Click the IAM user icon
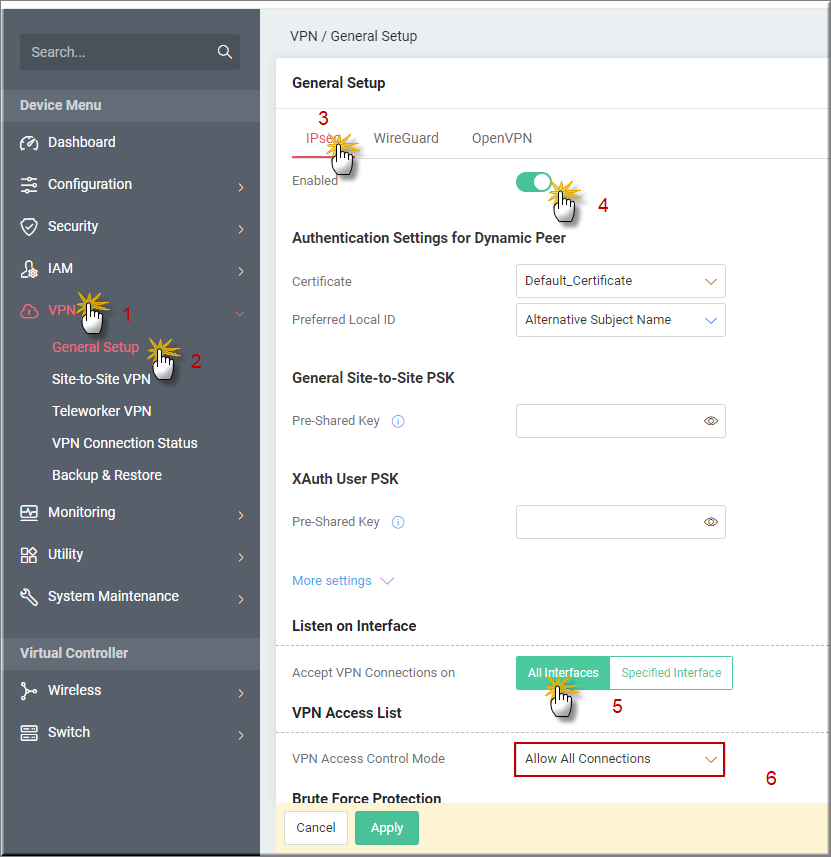 (x=29, y=269)
